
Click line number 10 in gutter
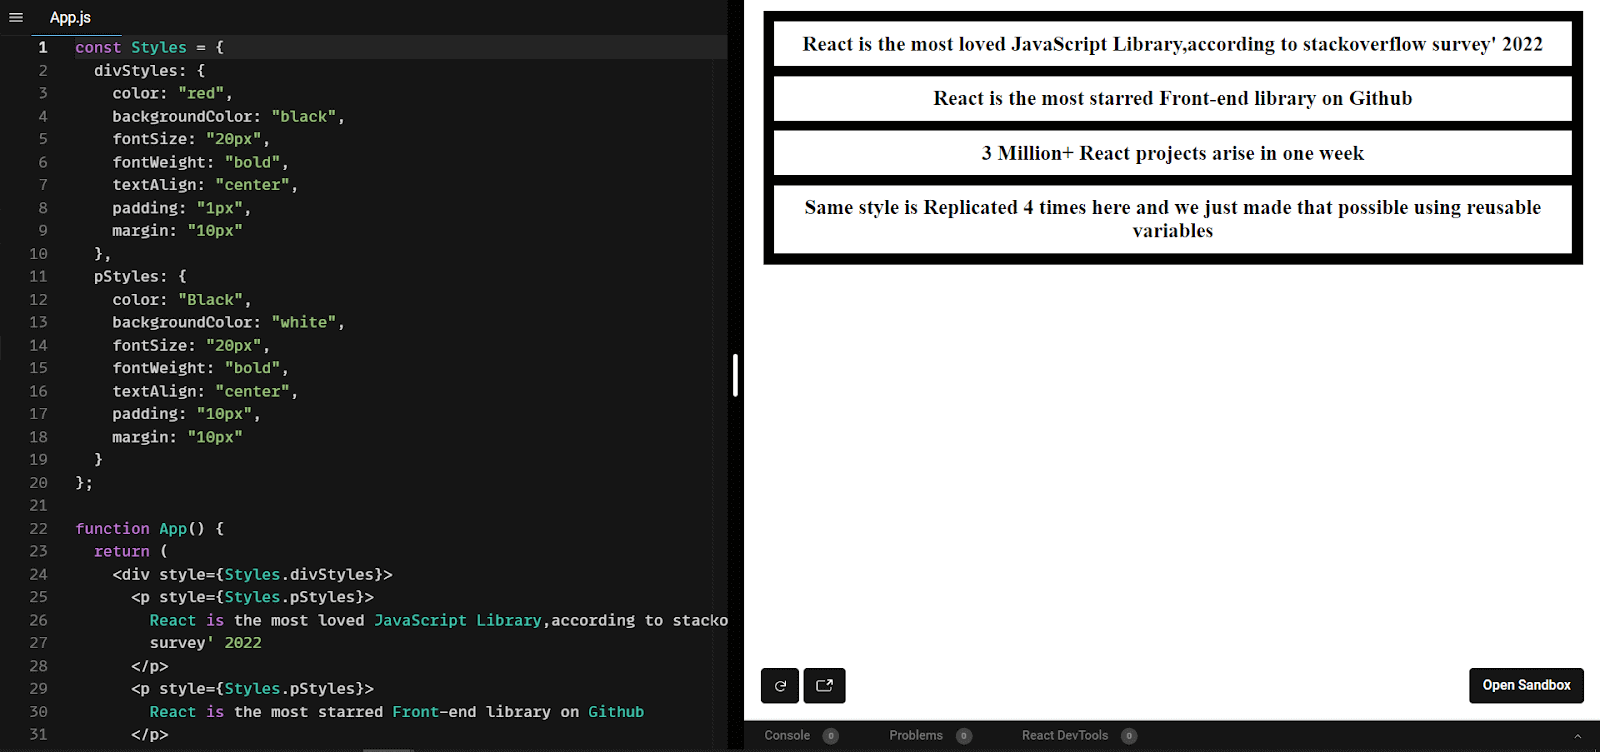pyautogui.click(x=38, y=254)
